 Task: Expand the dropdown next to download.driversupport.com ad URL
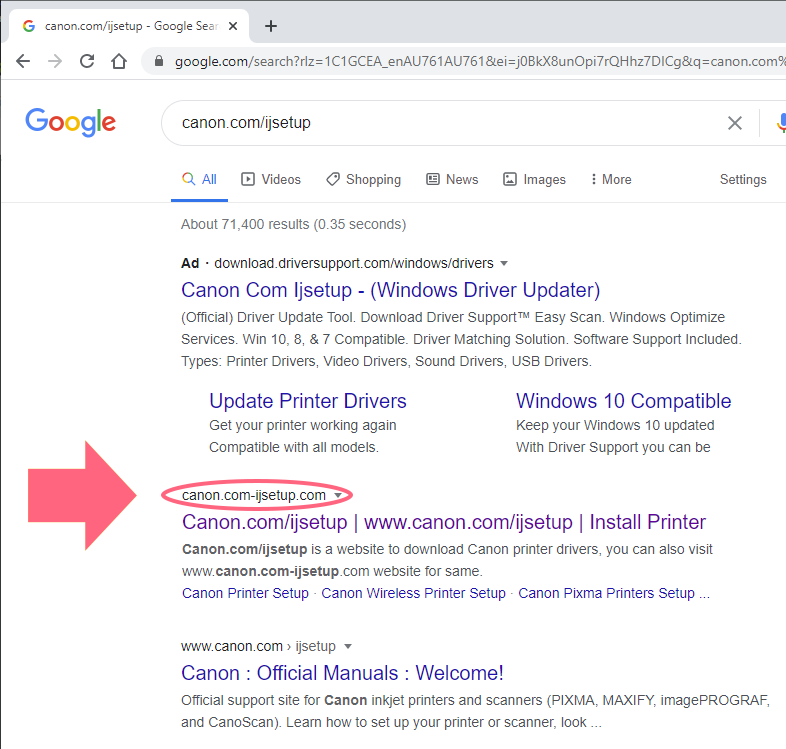pos(504,264)
